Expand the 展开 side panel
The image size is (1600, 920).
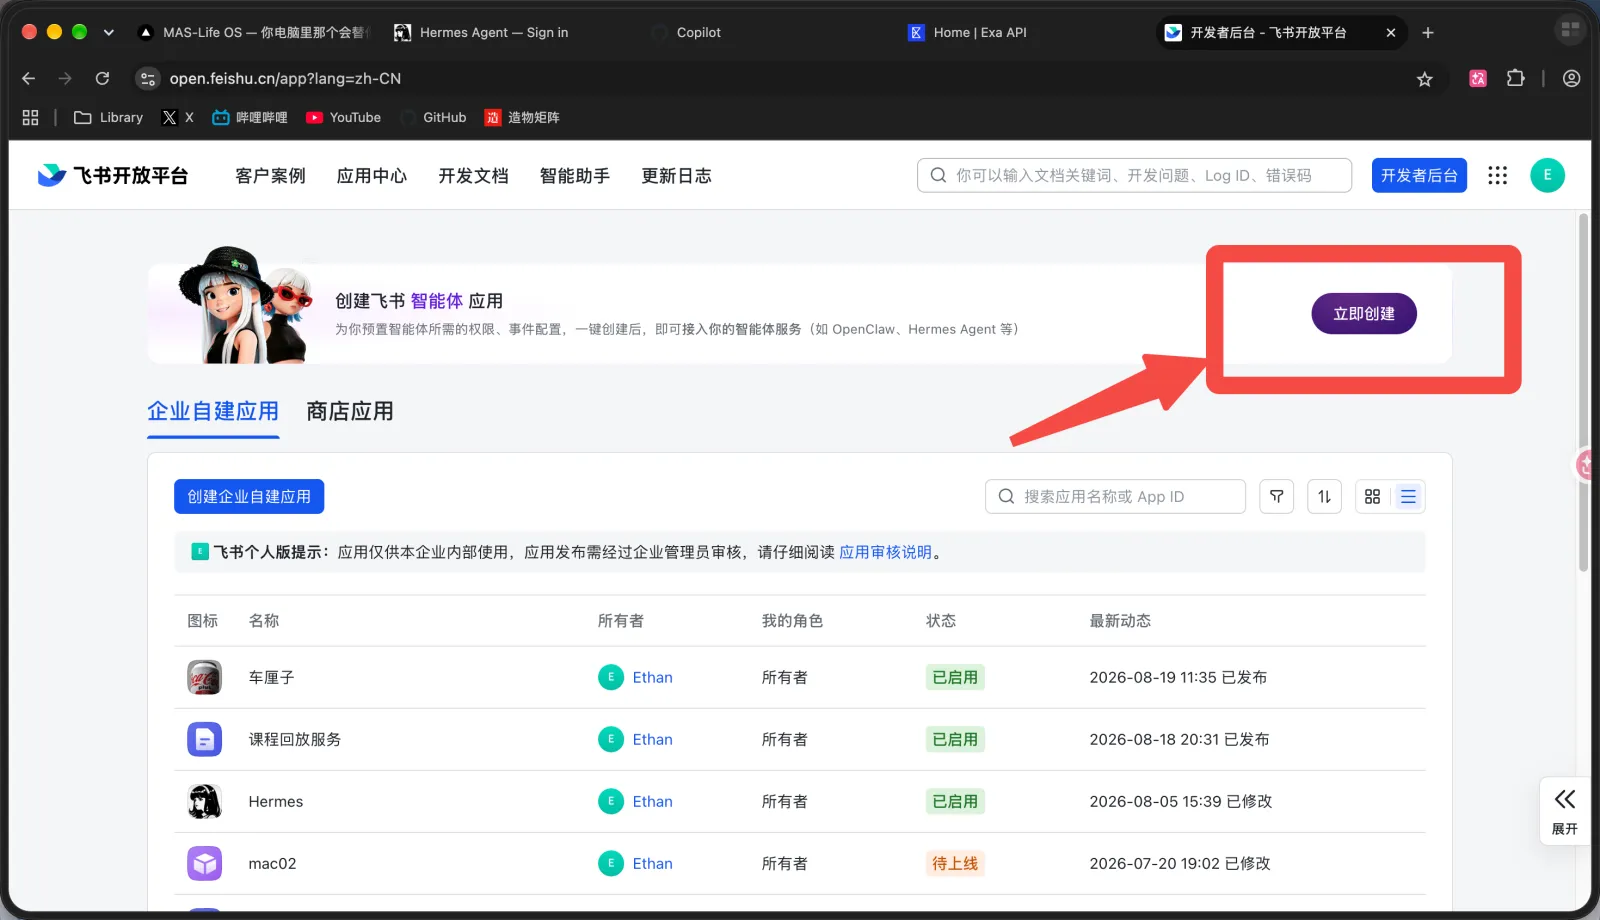click(x=1564, y=811)
